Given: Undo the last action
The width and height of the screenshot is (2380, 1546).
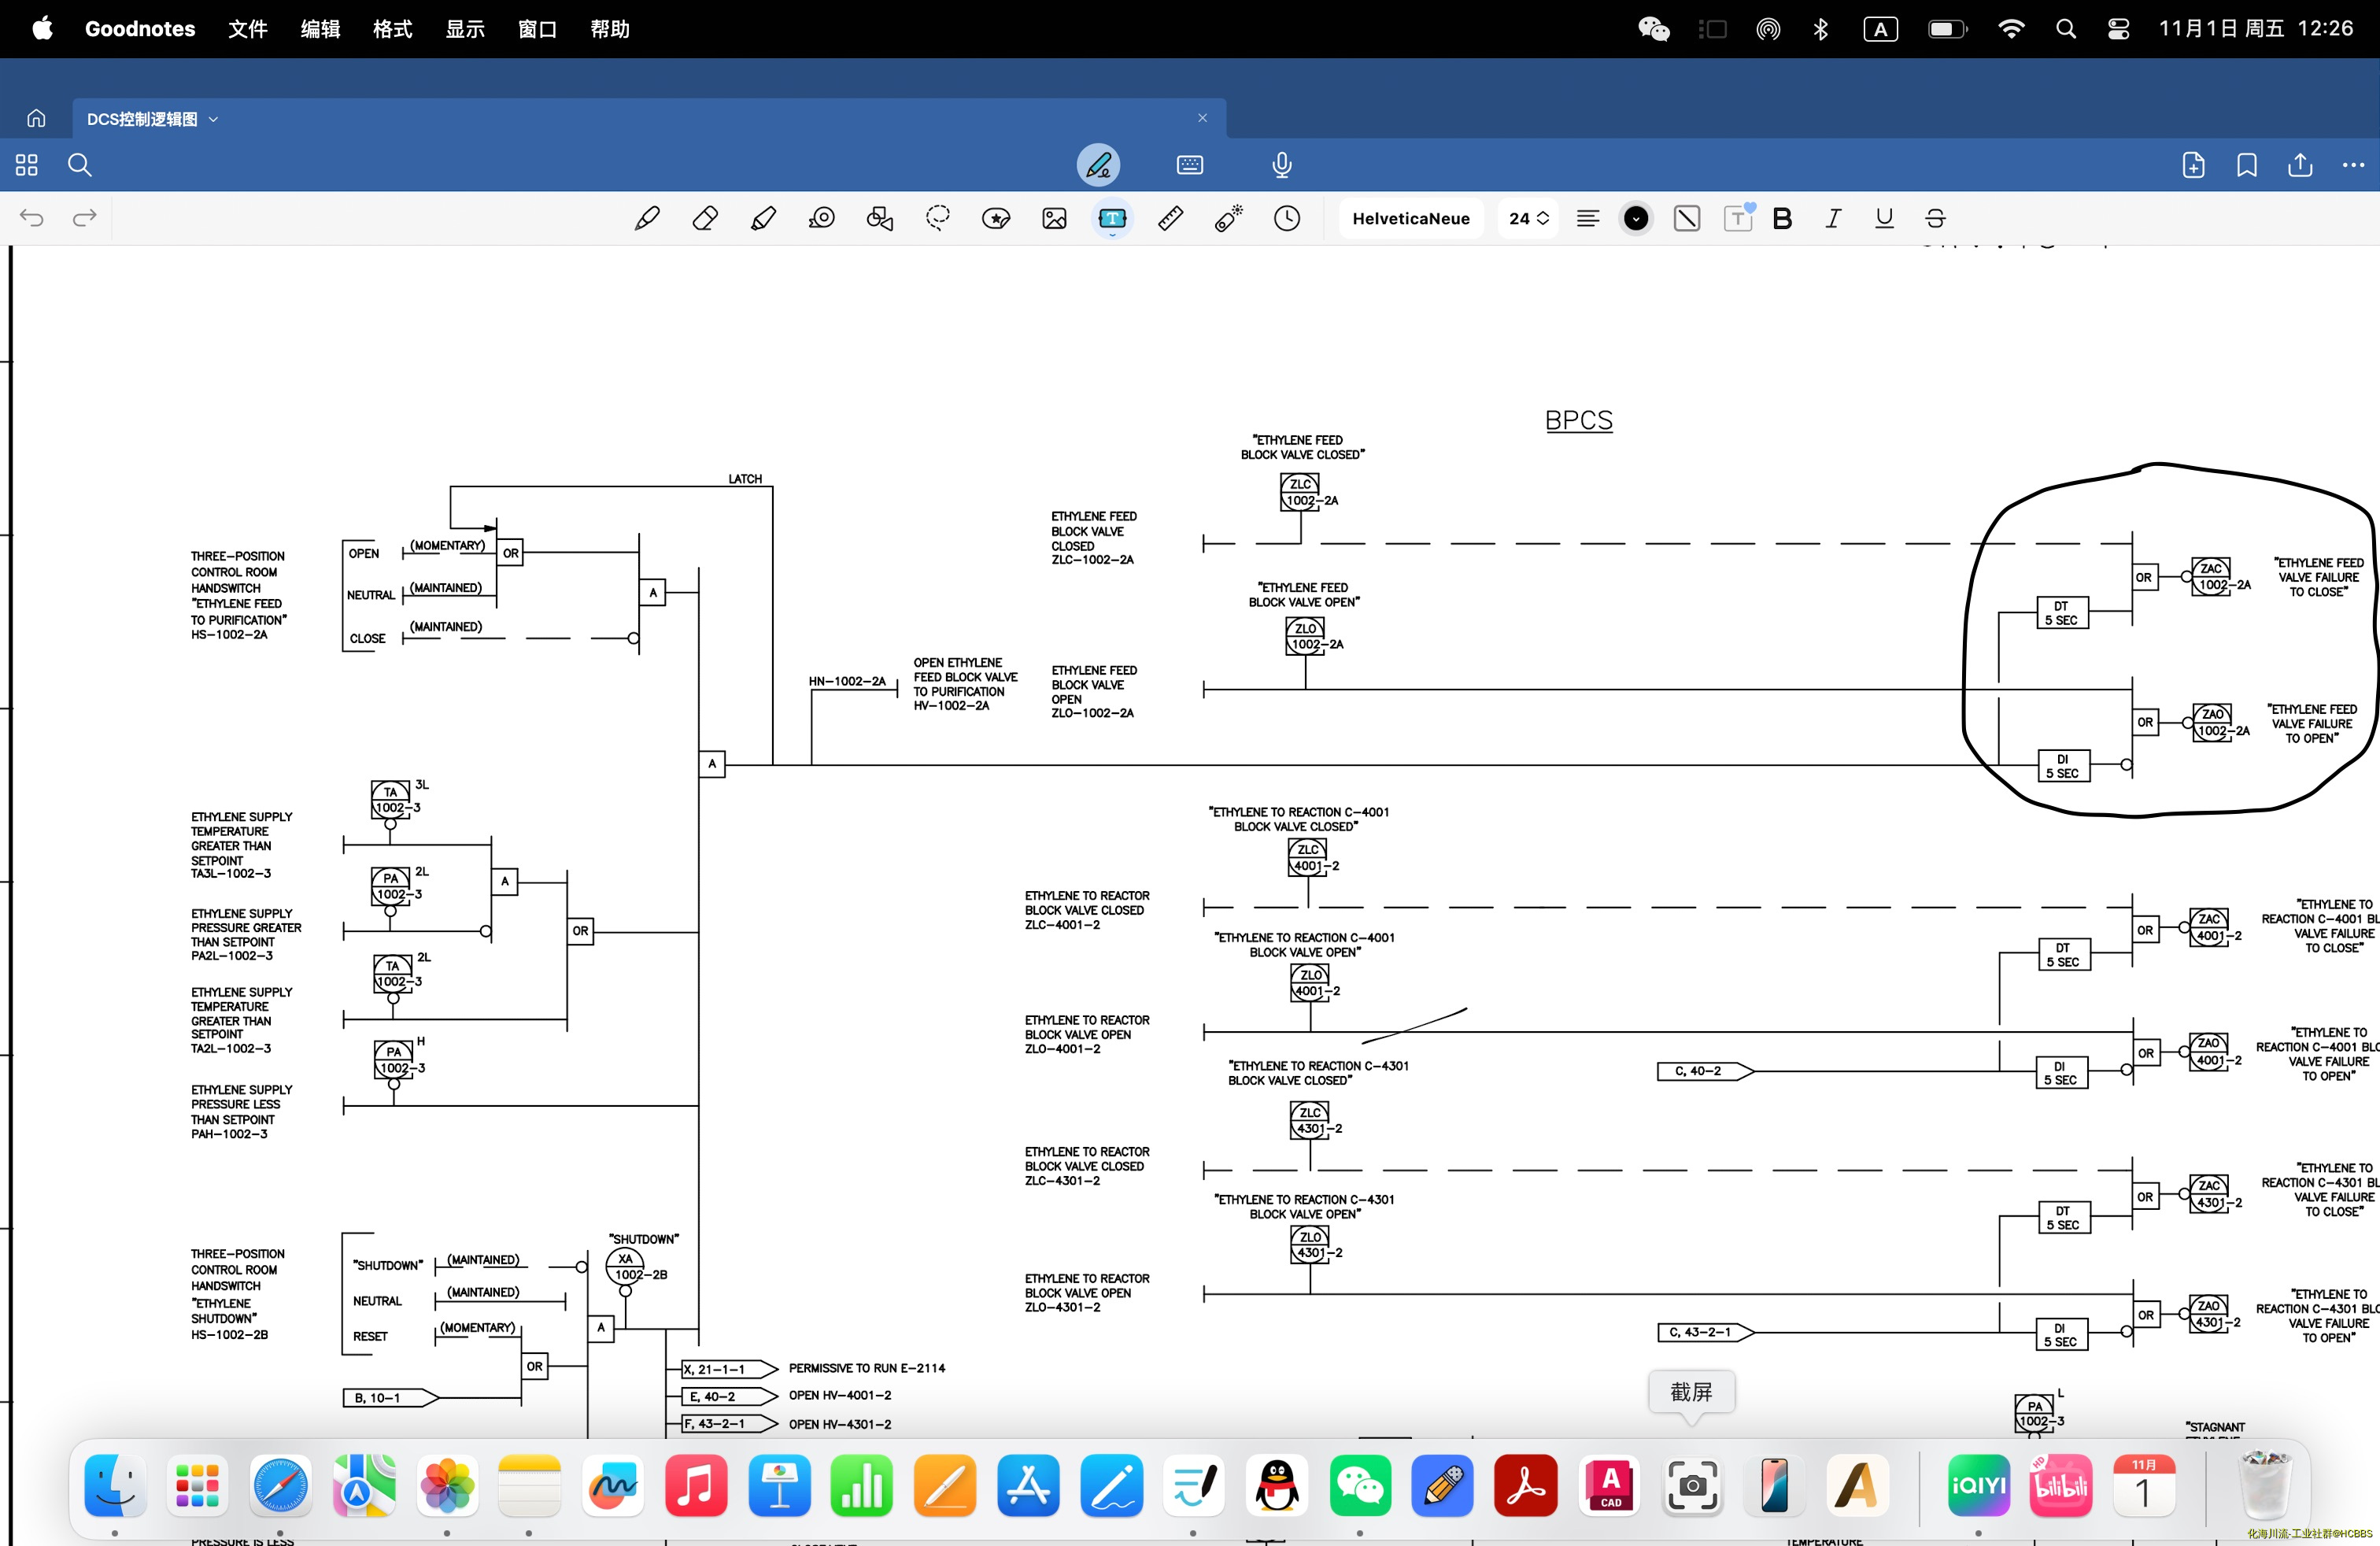Looking at the screenshot, I should (x=32, y=218).
